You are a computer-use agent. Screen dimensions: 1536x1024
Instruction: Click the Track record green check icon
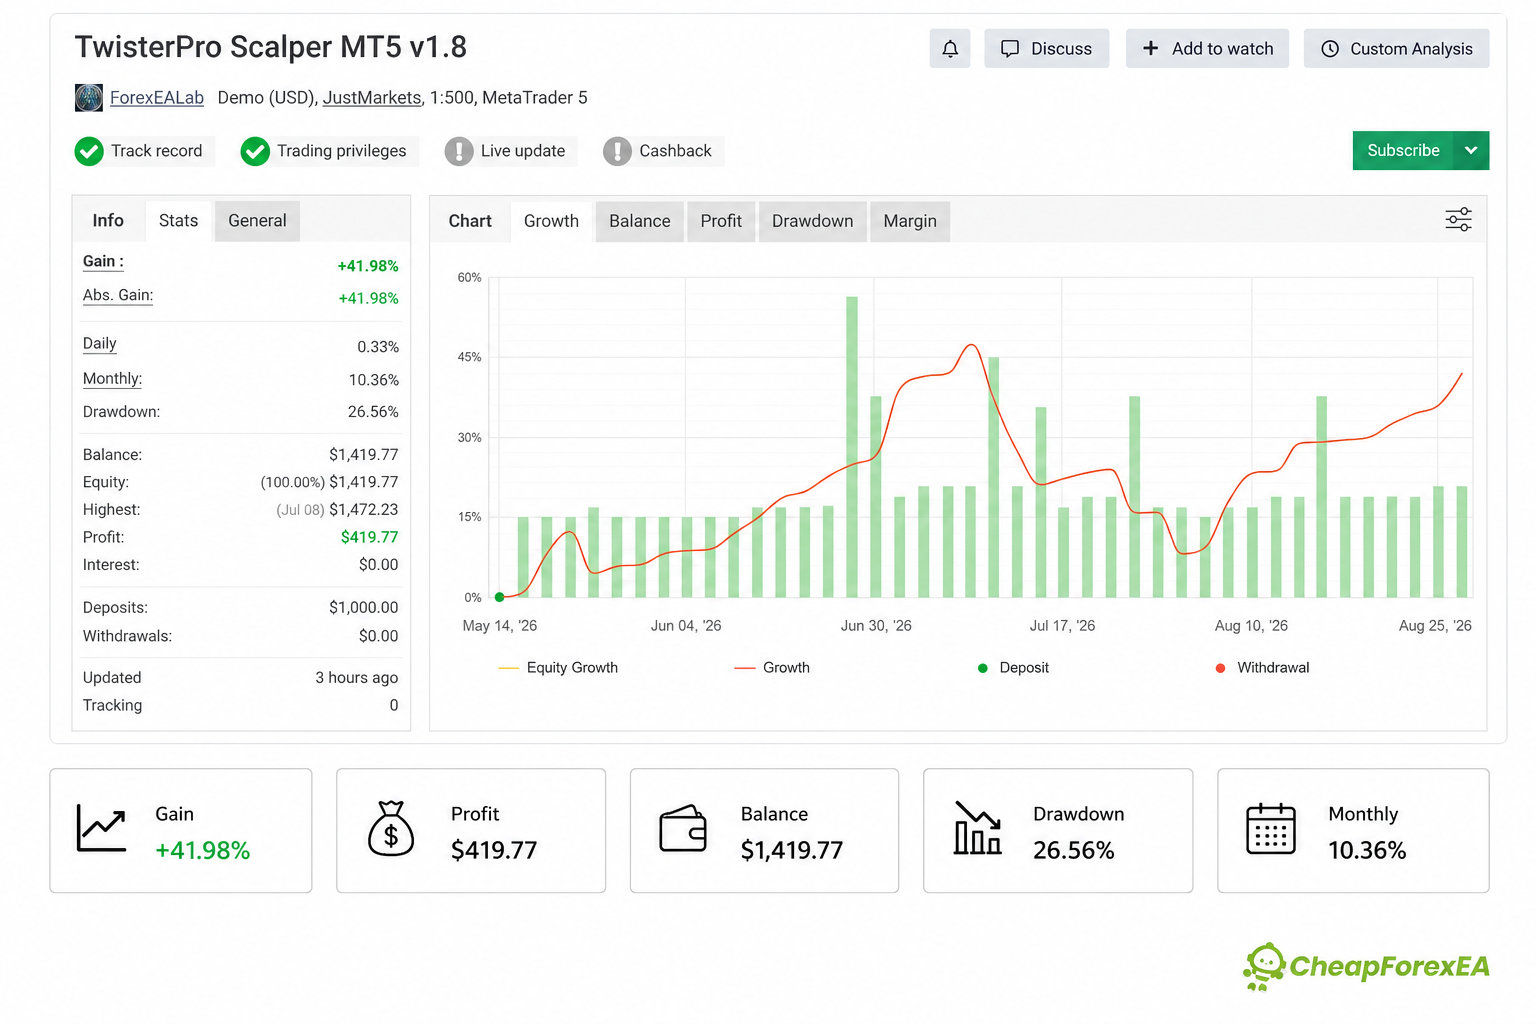(x=89, y=151)
